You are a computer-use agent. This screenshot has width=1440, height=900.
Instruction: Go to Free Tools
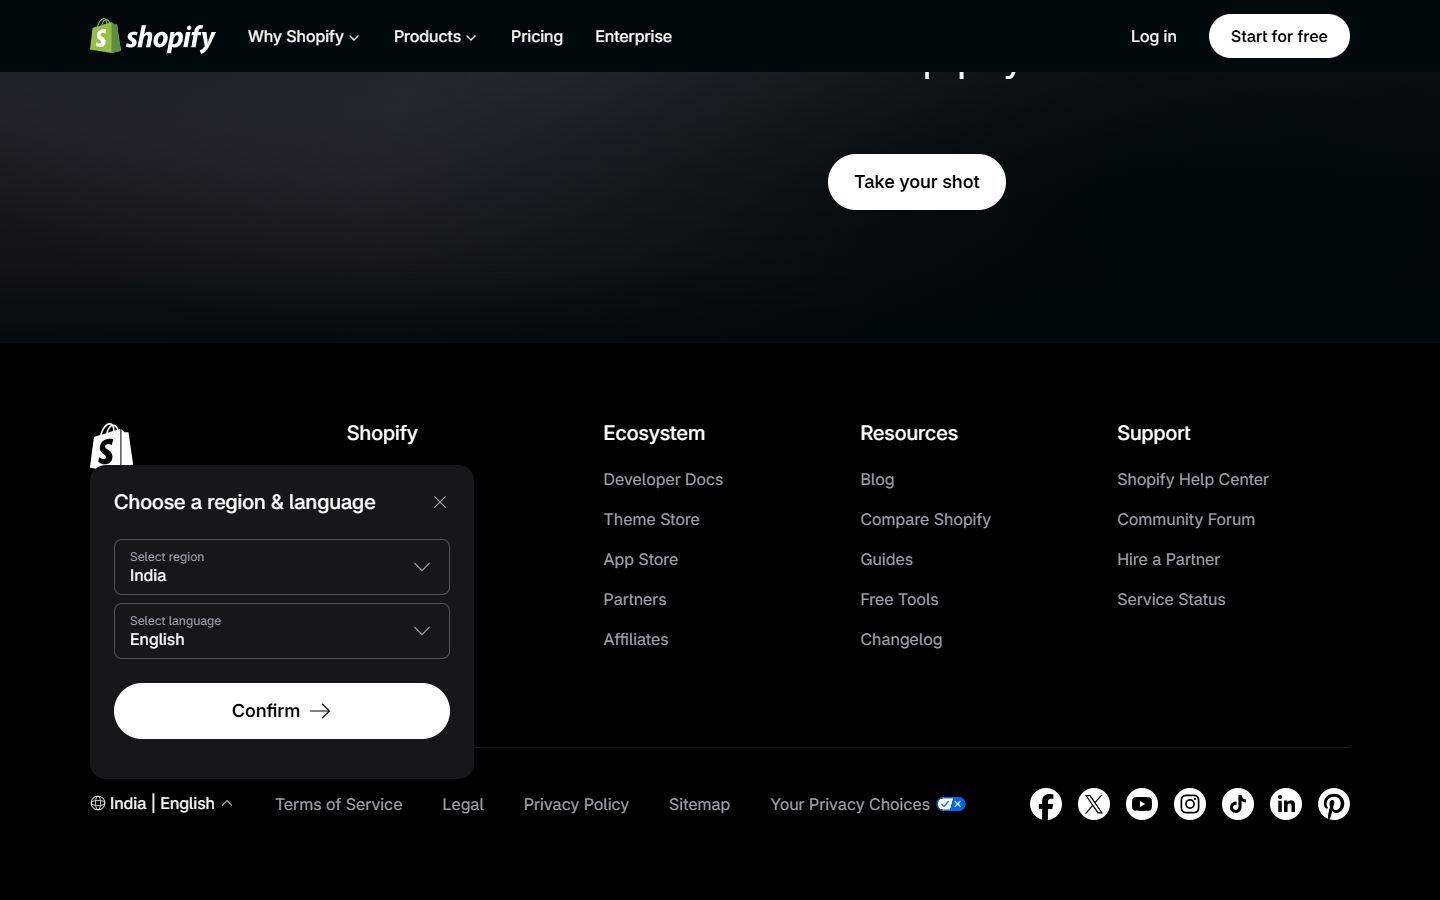[899, 599]
